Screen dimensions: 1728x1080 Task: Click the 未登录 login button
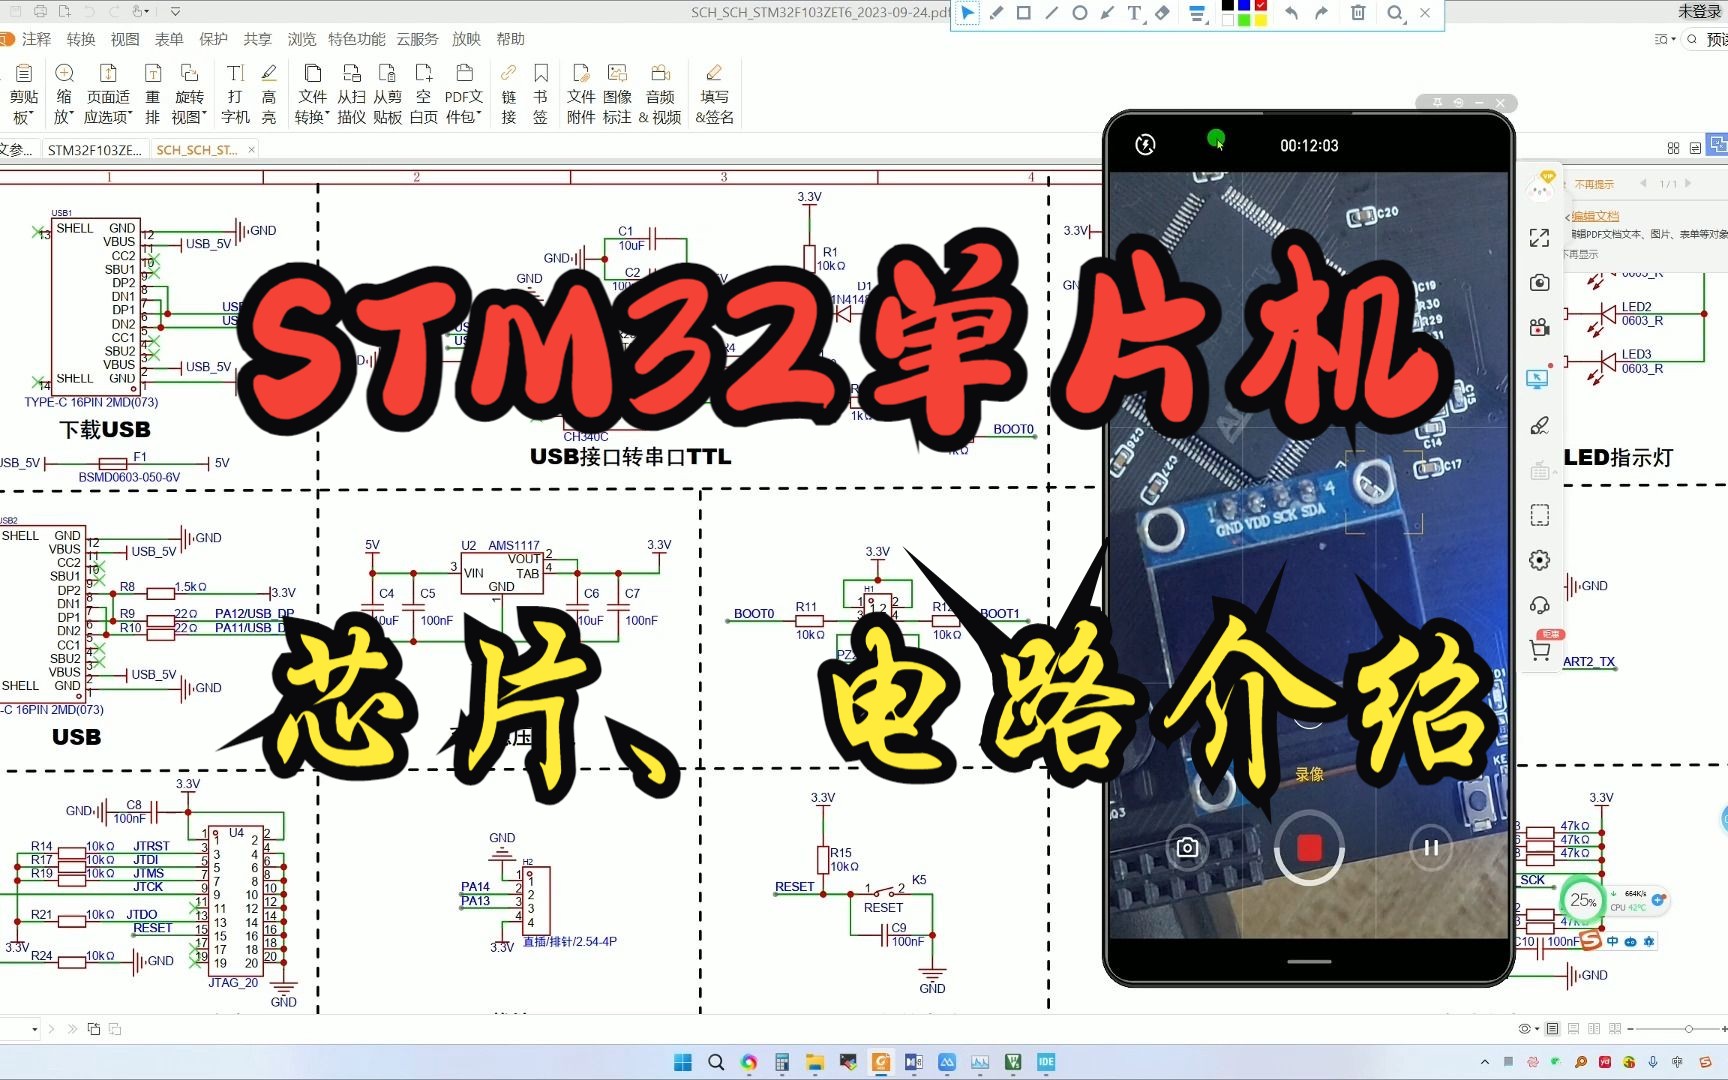tap(1699, 11)
